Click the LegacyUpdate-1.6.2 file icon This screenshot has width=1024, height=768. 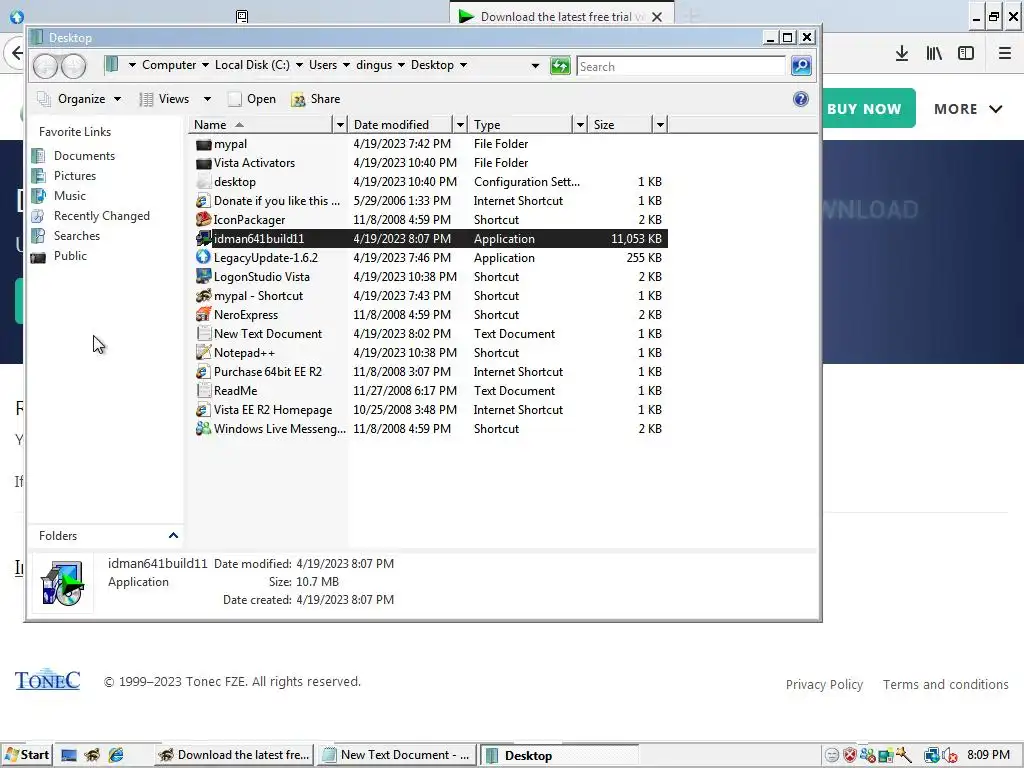pyautogui.click(x=204, y=258)
